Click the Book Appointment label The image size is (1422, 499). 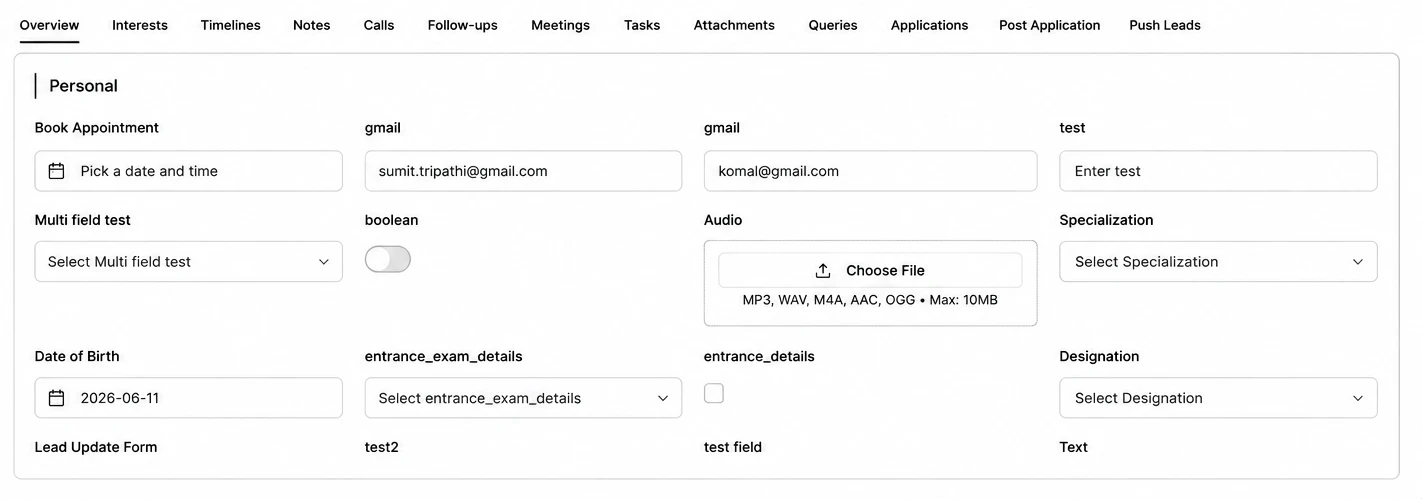tap(97, 128)
